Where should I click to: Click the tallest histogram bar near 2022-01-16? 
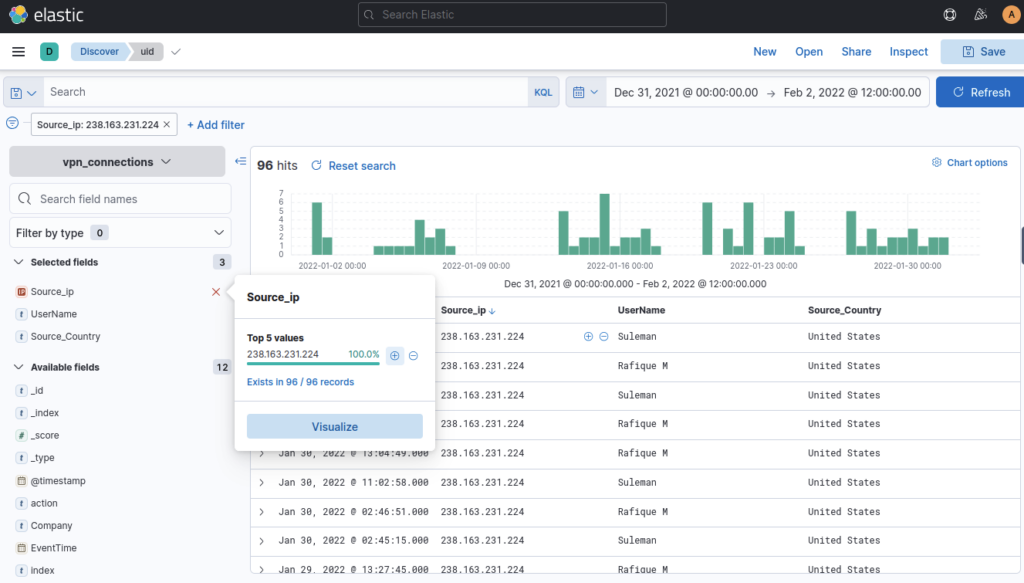pyautogui.click(x=605, y=224)
